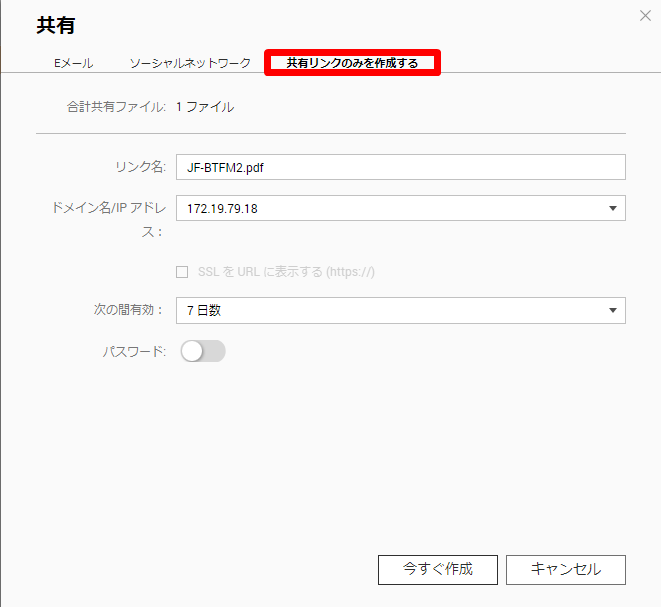Open the 172.19.79.18 domain dropdown
Screen dimensions: 661x607
click(x=400, y=208)
